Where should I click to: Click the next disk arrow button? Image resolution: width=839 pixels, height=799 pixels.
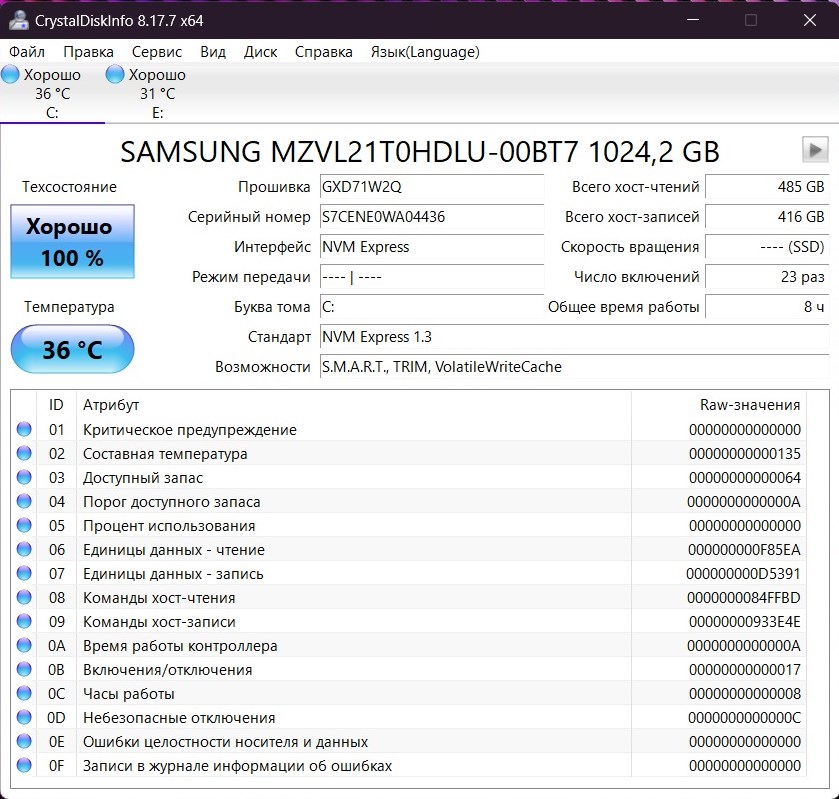point(815,150)
